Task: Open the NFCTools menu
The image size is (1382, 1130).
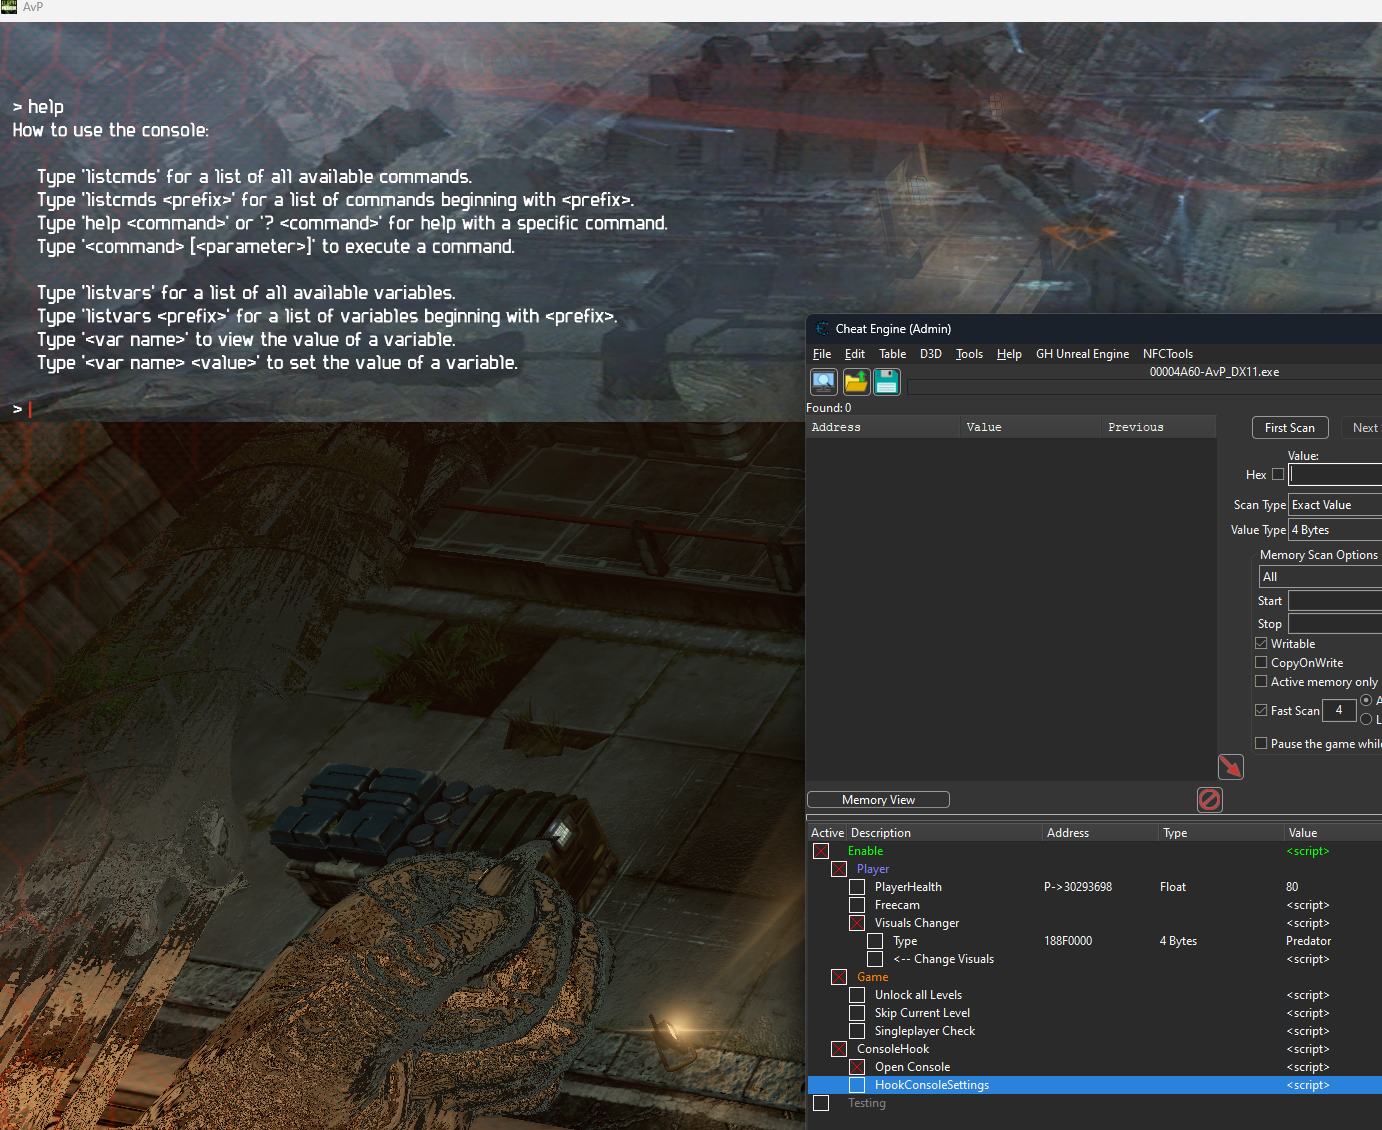Action: point(1168,354)
